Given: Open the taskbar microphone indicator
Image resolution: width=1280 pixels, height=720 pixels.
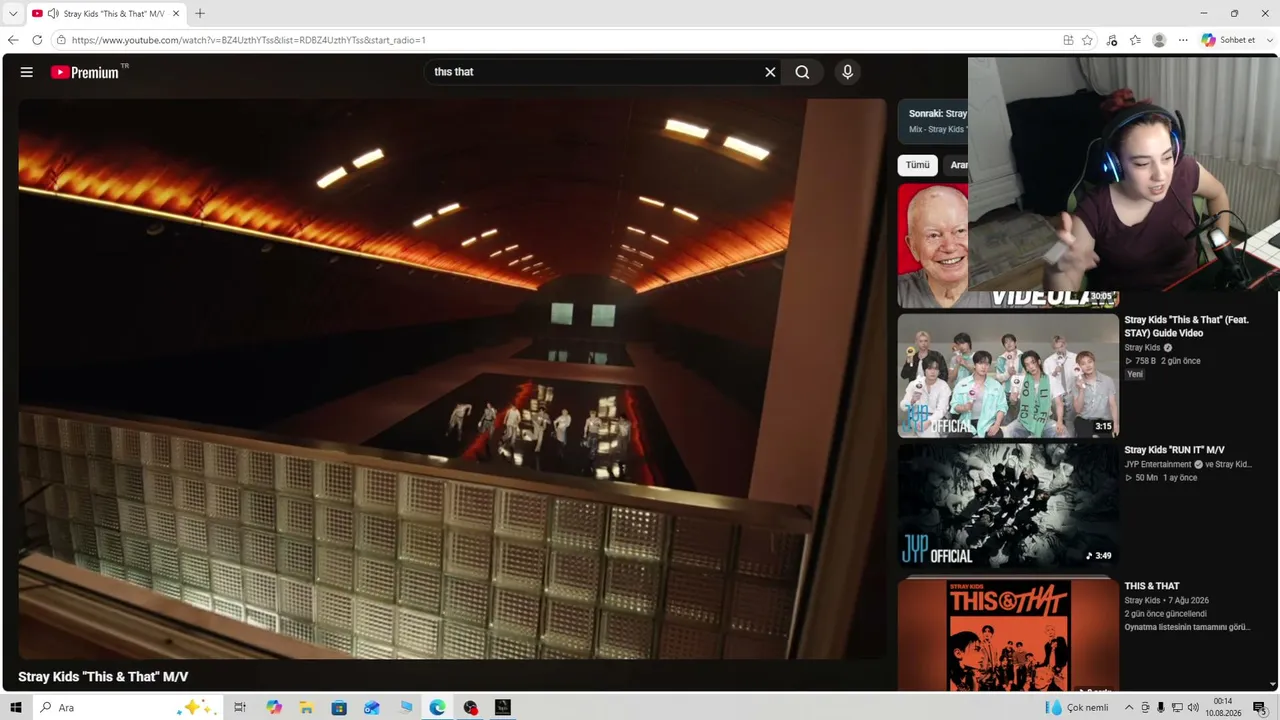Looking at the screenshot, I should 1161,708.
